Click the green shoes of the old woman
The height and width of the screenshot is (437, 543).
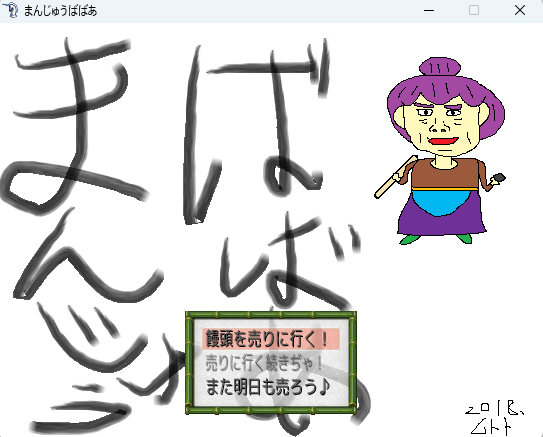(x=436, y=239)
